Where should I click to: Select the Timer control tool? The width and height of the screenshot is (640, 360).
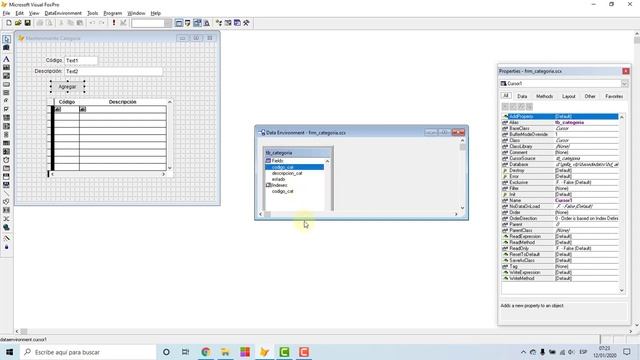pos(7,160)
